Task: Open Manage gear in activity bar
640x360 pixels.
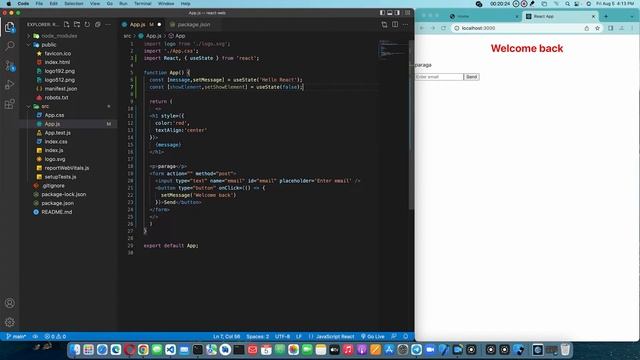Action: [x=10, y=322]
